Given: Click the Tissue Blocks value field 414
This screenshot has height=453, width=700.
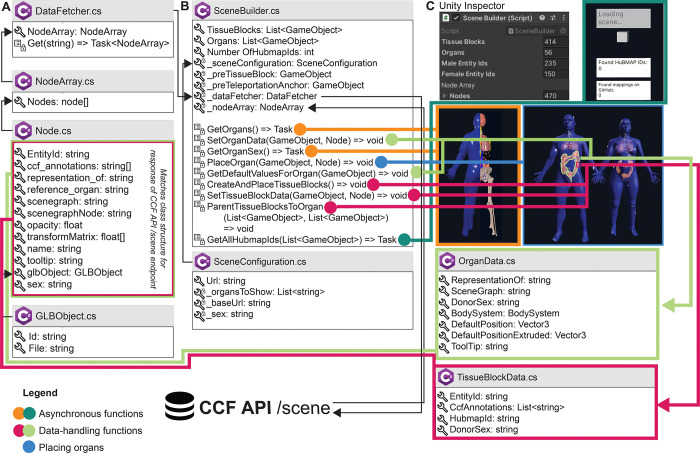Looking at the screenshot, I should [x=555, y=42].
